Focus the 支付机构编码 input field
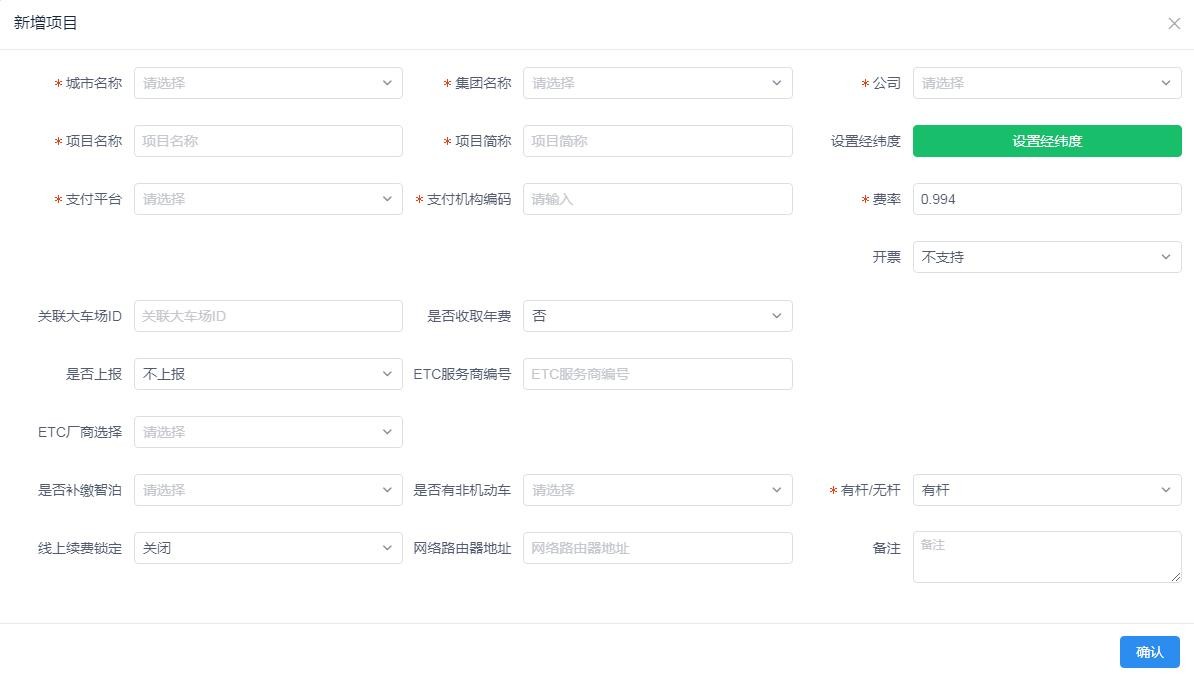 (657, 199)
